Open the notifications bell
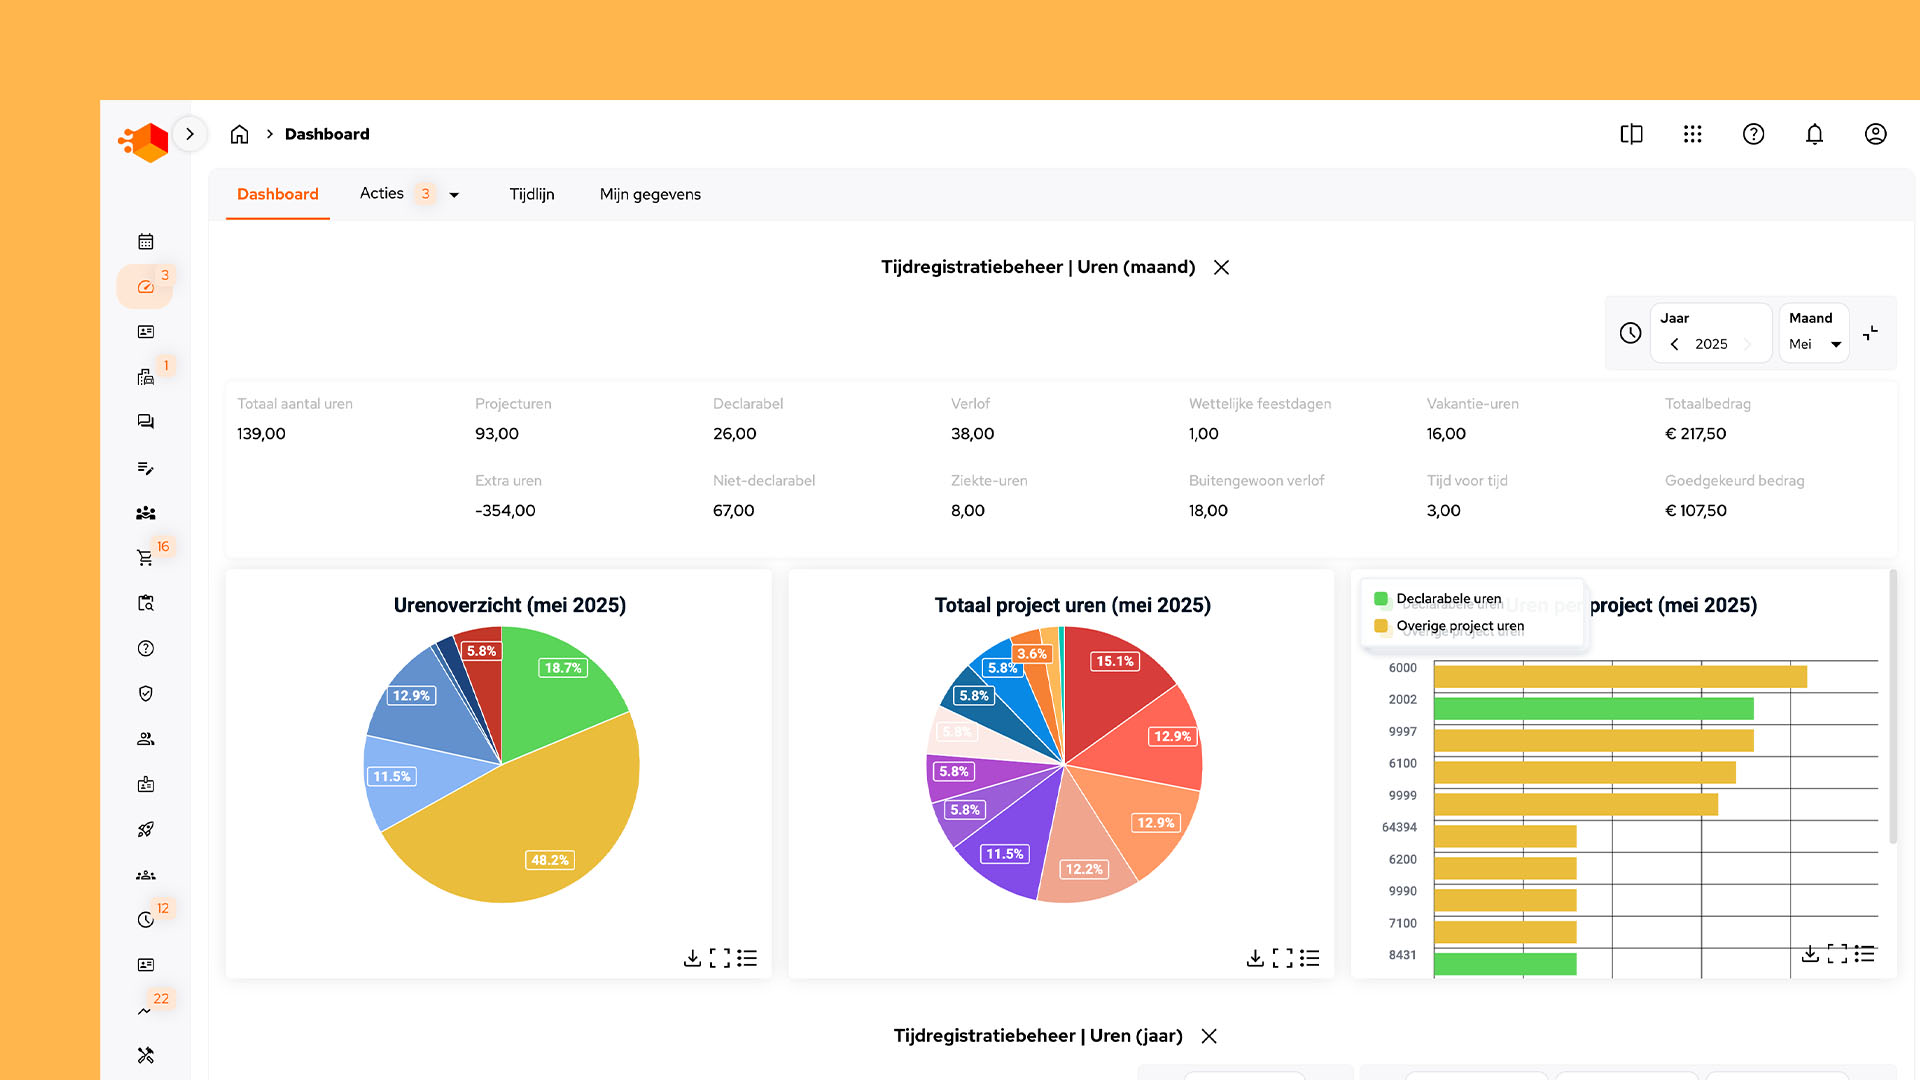 [x=1814, y=133]
